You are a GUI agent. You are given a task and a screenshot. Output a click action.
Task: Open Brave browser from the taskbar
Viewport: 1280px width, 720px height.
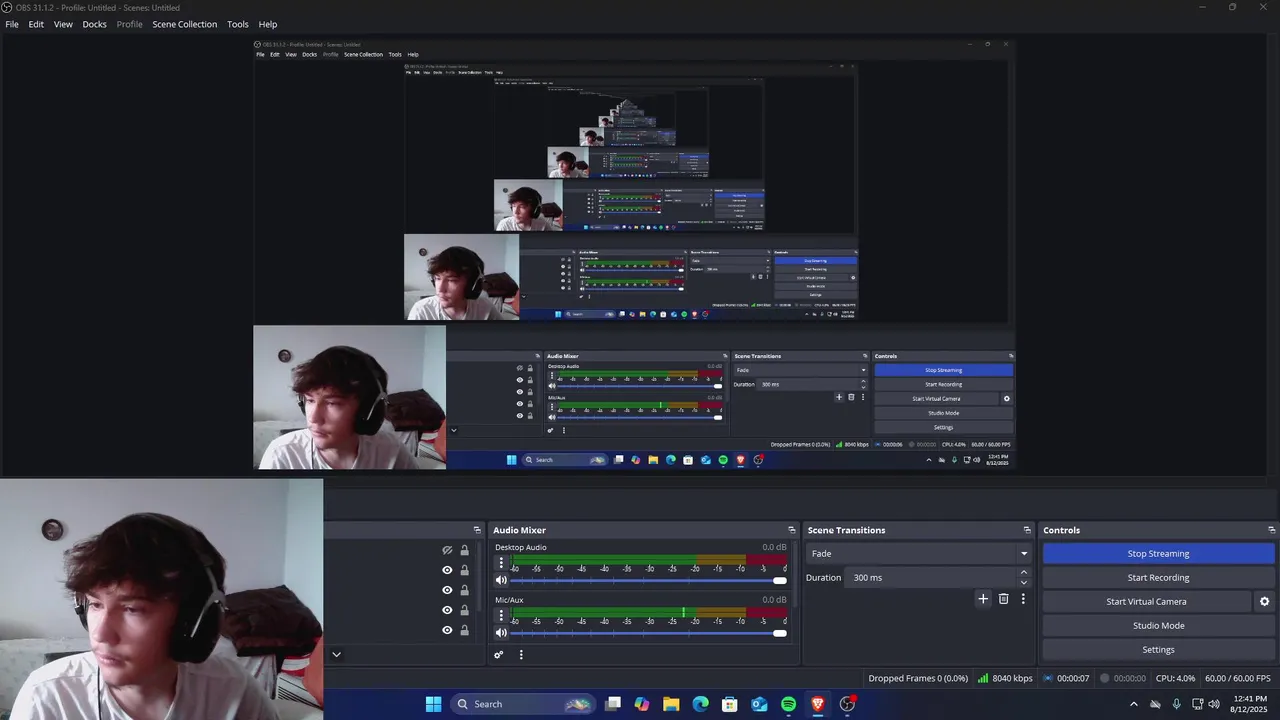coord(818,704)
